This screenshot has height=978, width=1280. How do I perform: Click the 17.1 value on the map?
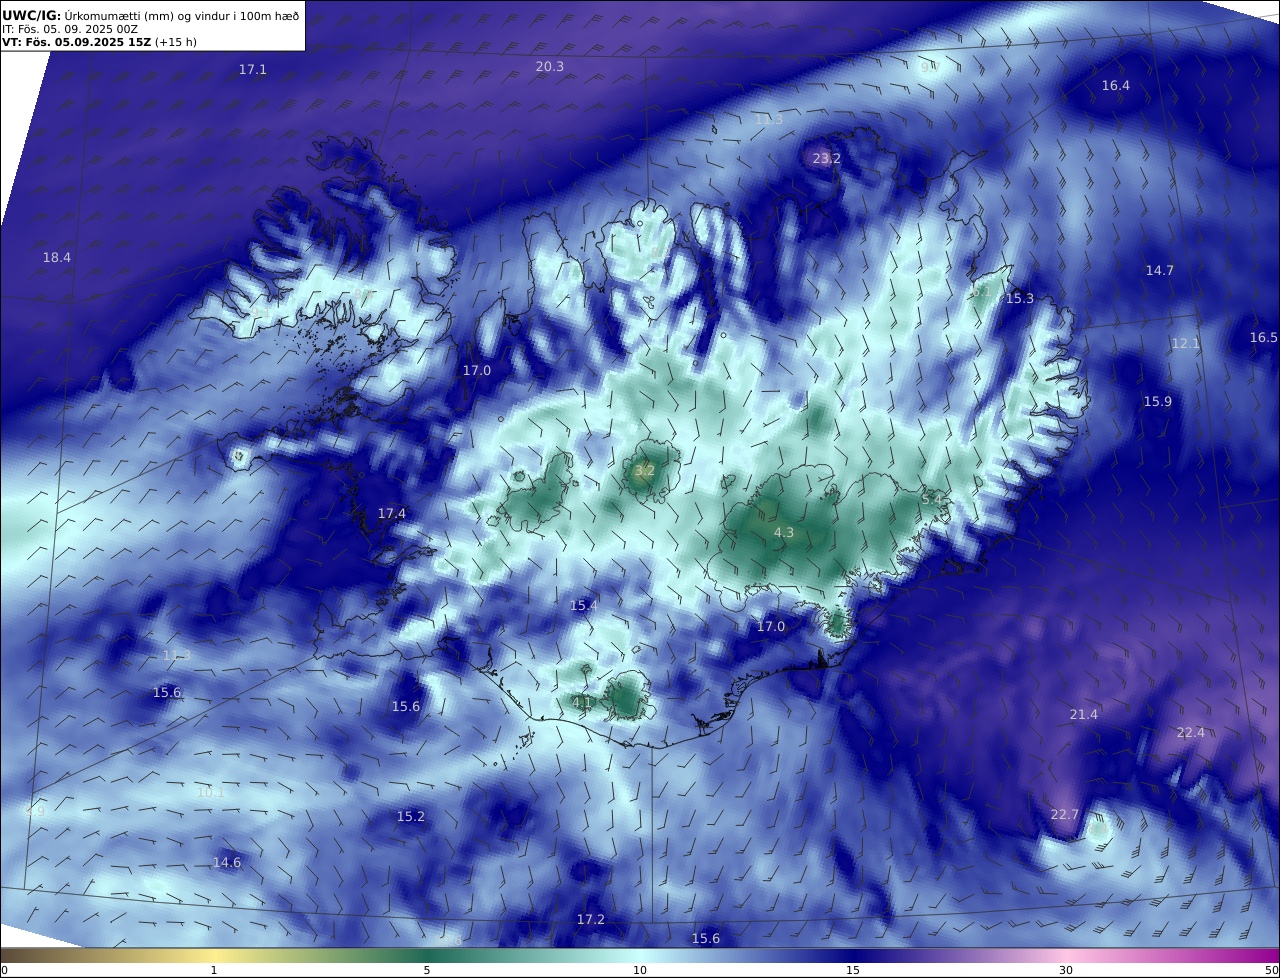(x=253, y=70)
